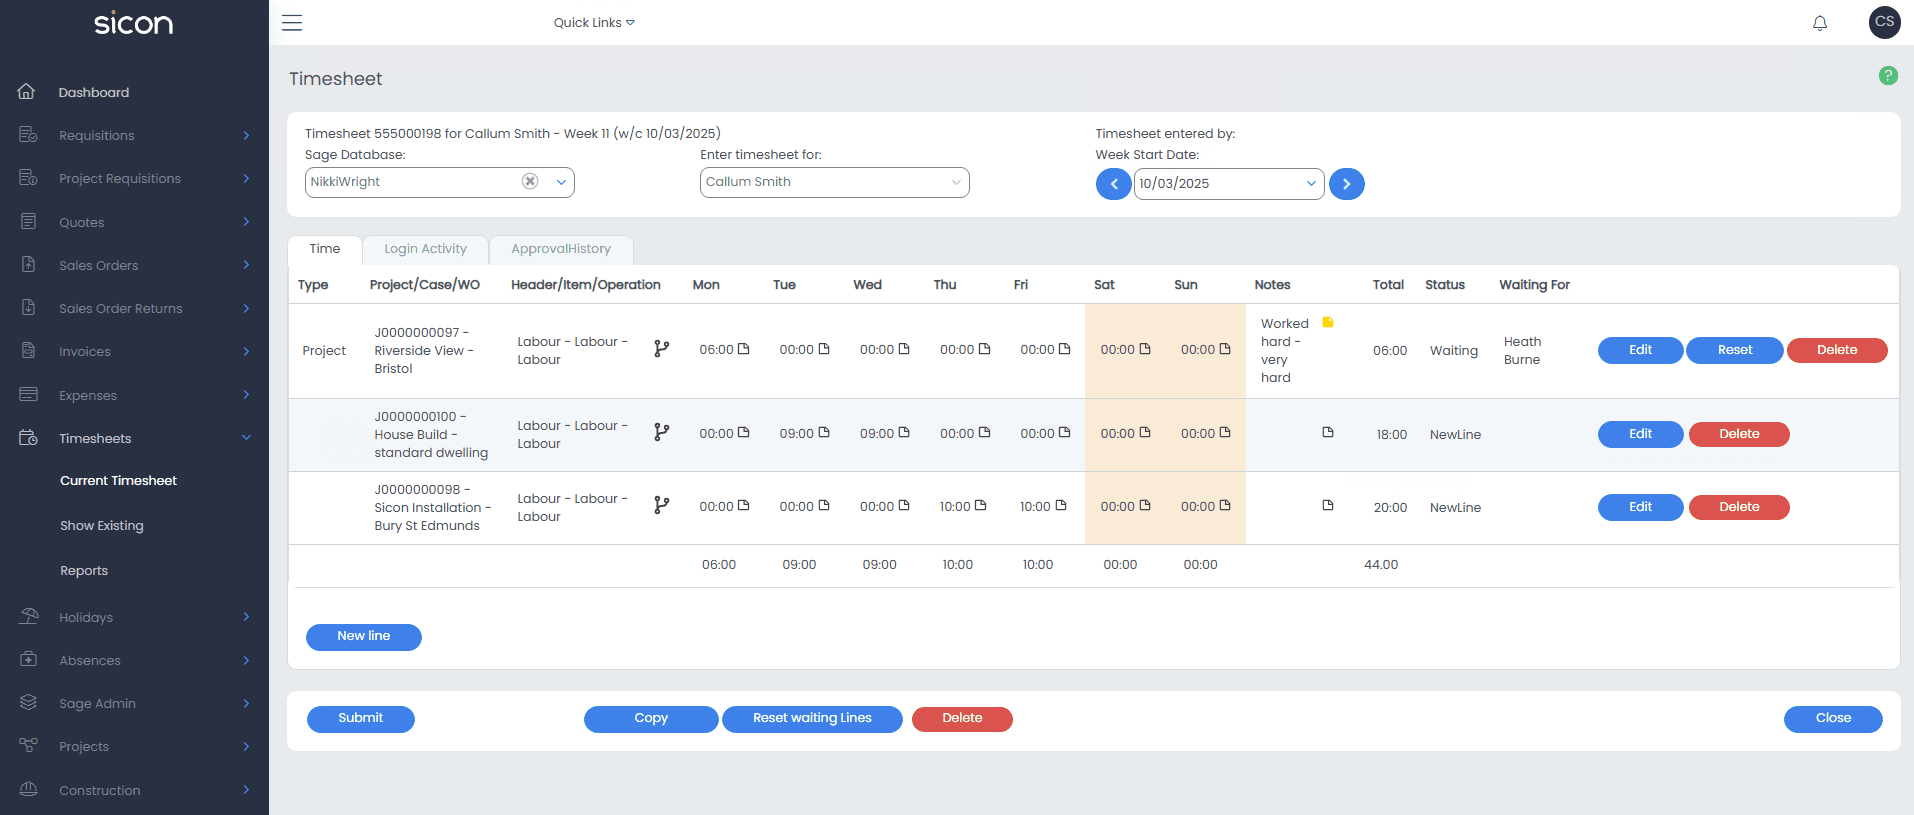The image size is (1914, 815).
Task: Click Copy timesheet button
Action: 651,719
